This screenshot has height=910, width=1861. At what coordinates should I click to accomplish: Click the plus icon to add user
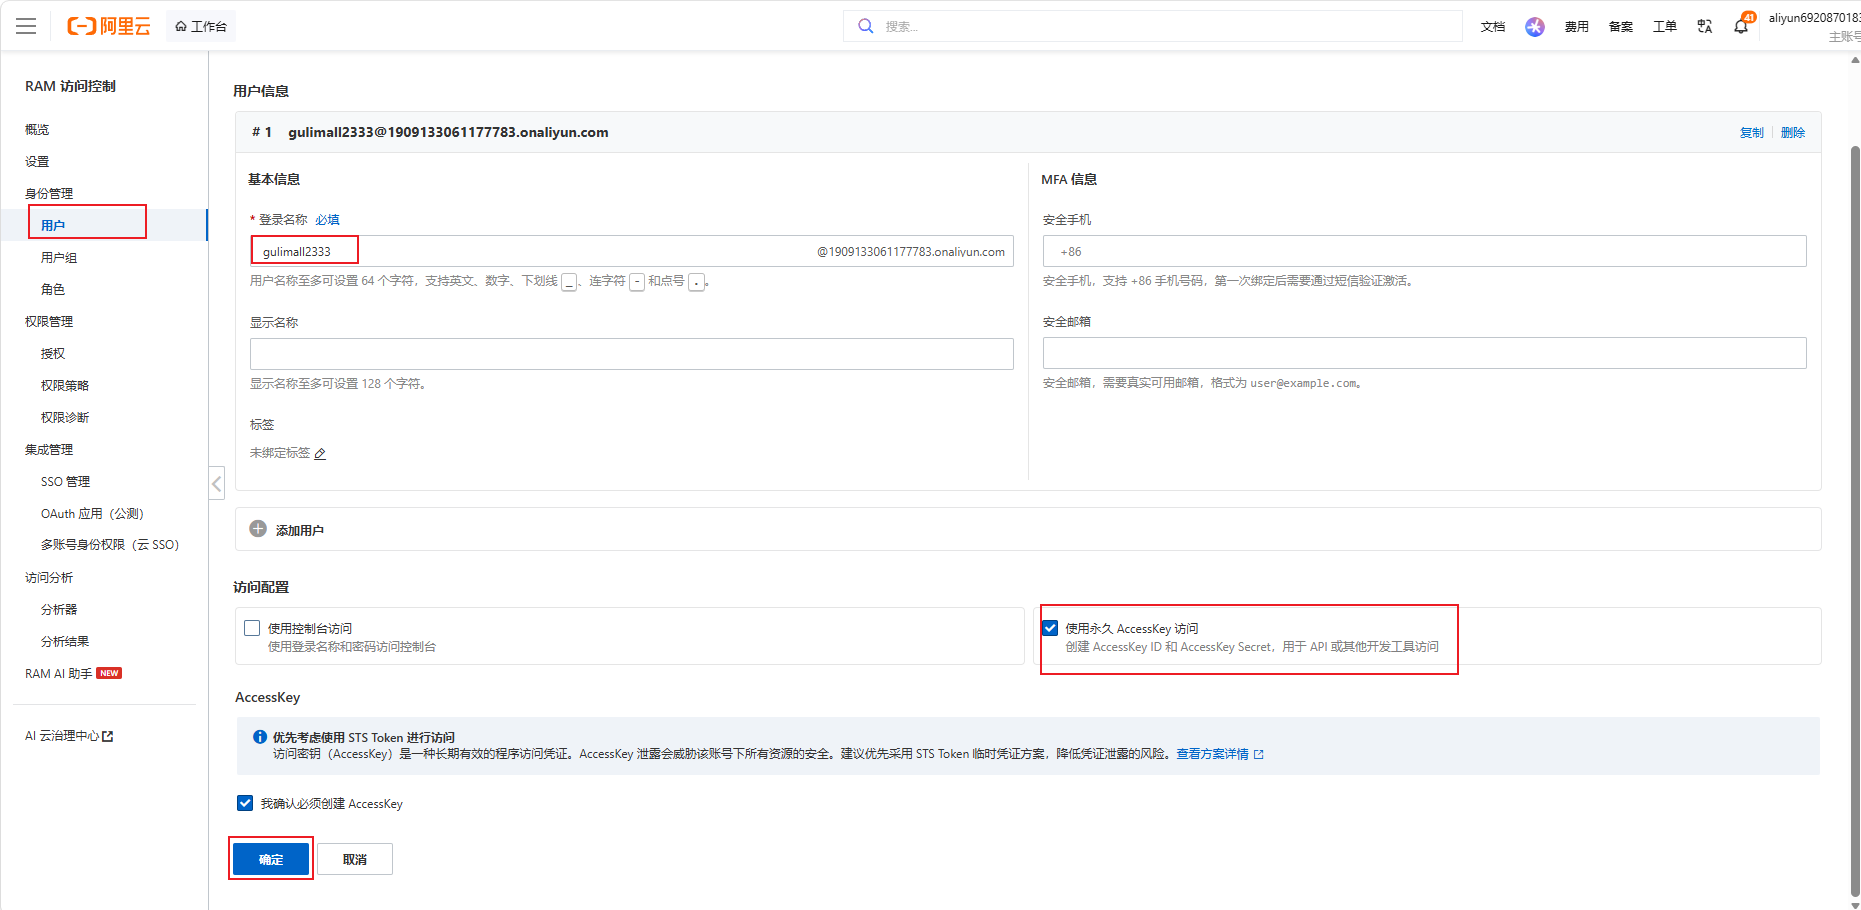tap(258, 529)
